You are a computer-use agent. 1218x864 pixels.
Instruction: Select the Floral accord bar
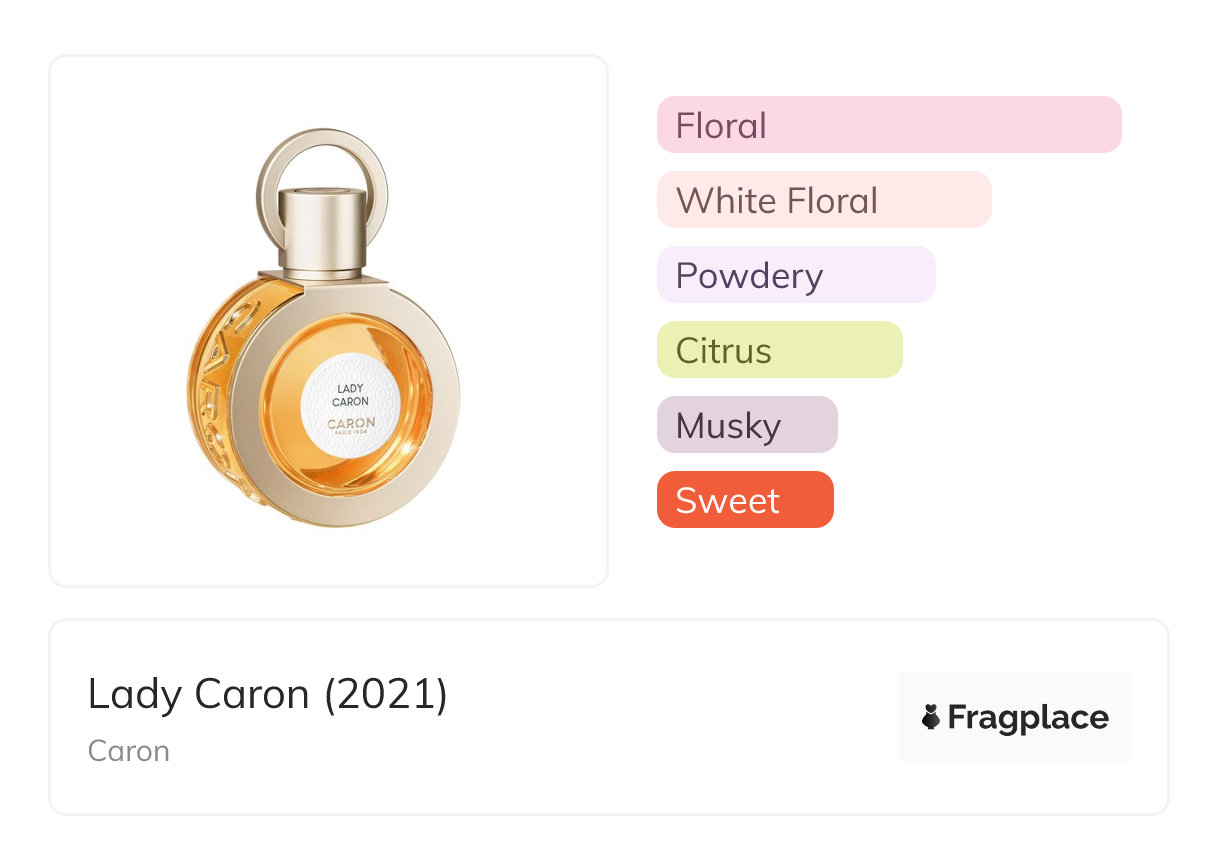pos(888,125)
